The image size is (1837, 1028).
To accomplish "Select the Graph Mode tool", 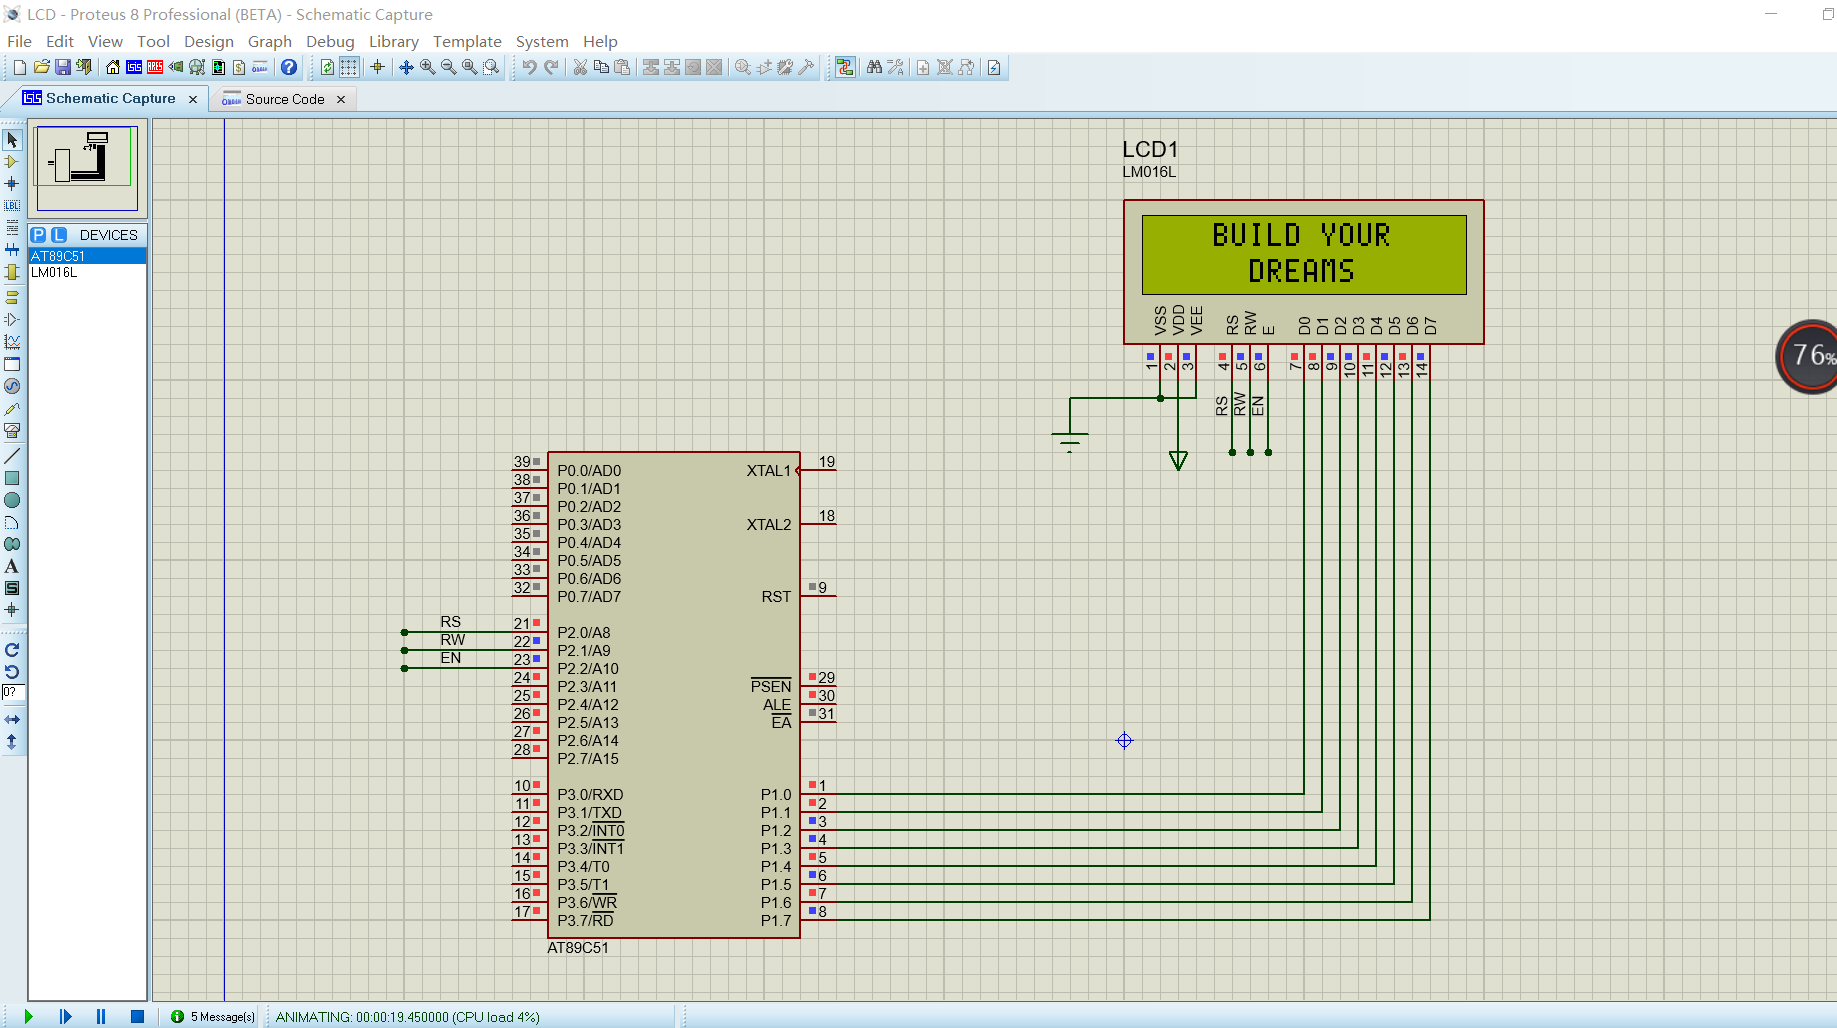I will click(x=12, y=342).
